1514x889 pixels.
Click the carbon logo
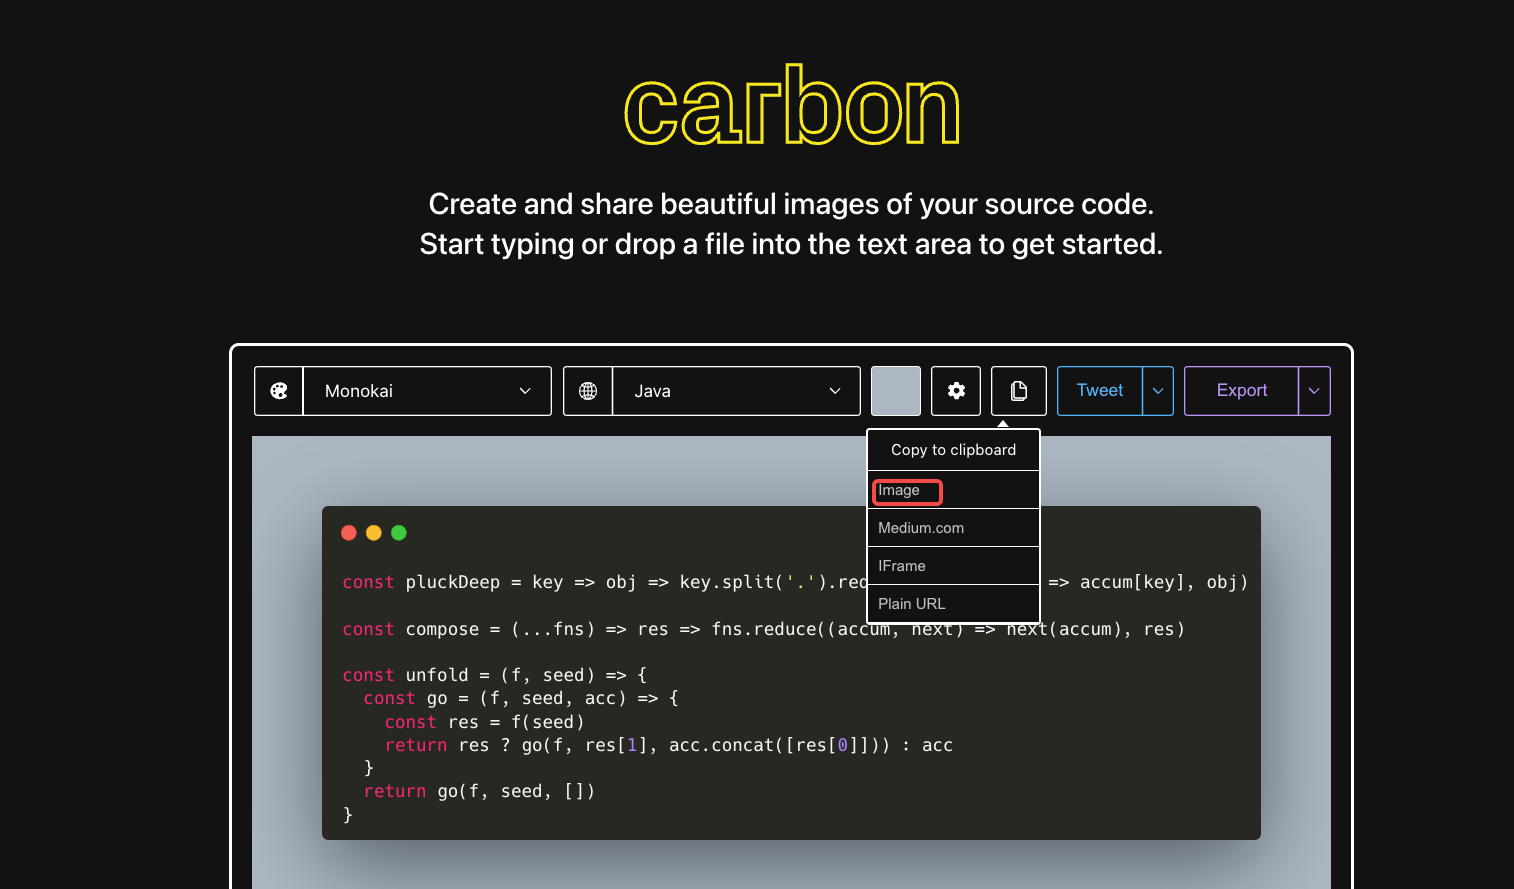[792, 105]
